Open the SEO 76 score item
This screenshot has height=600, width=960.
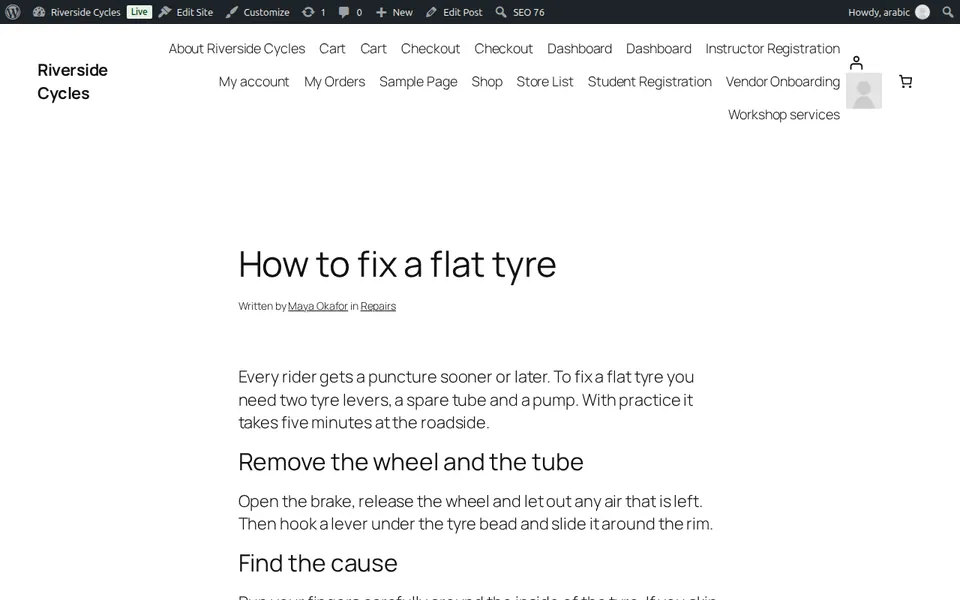point(520,12)
